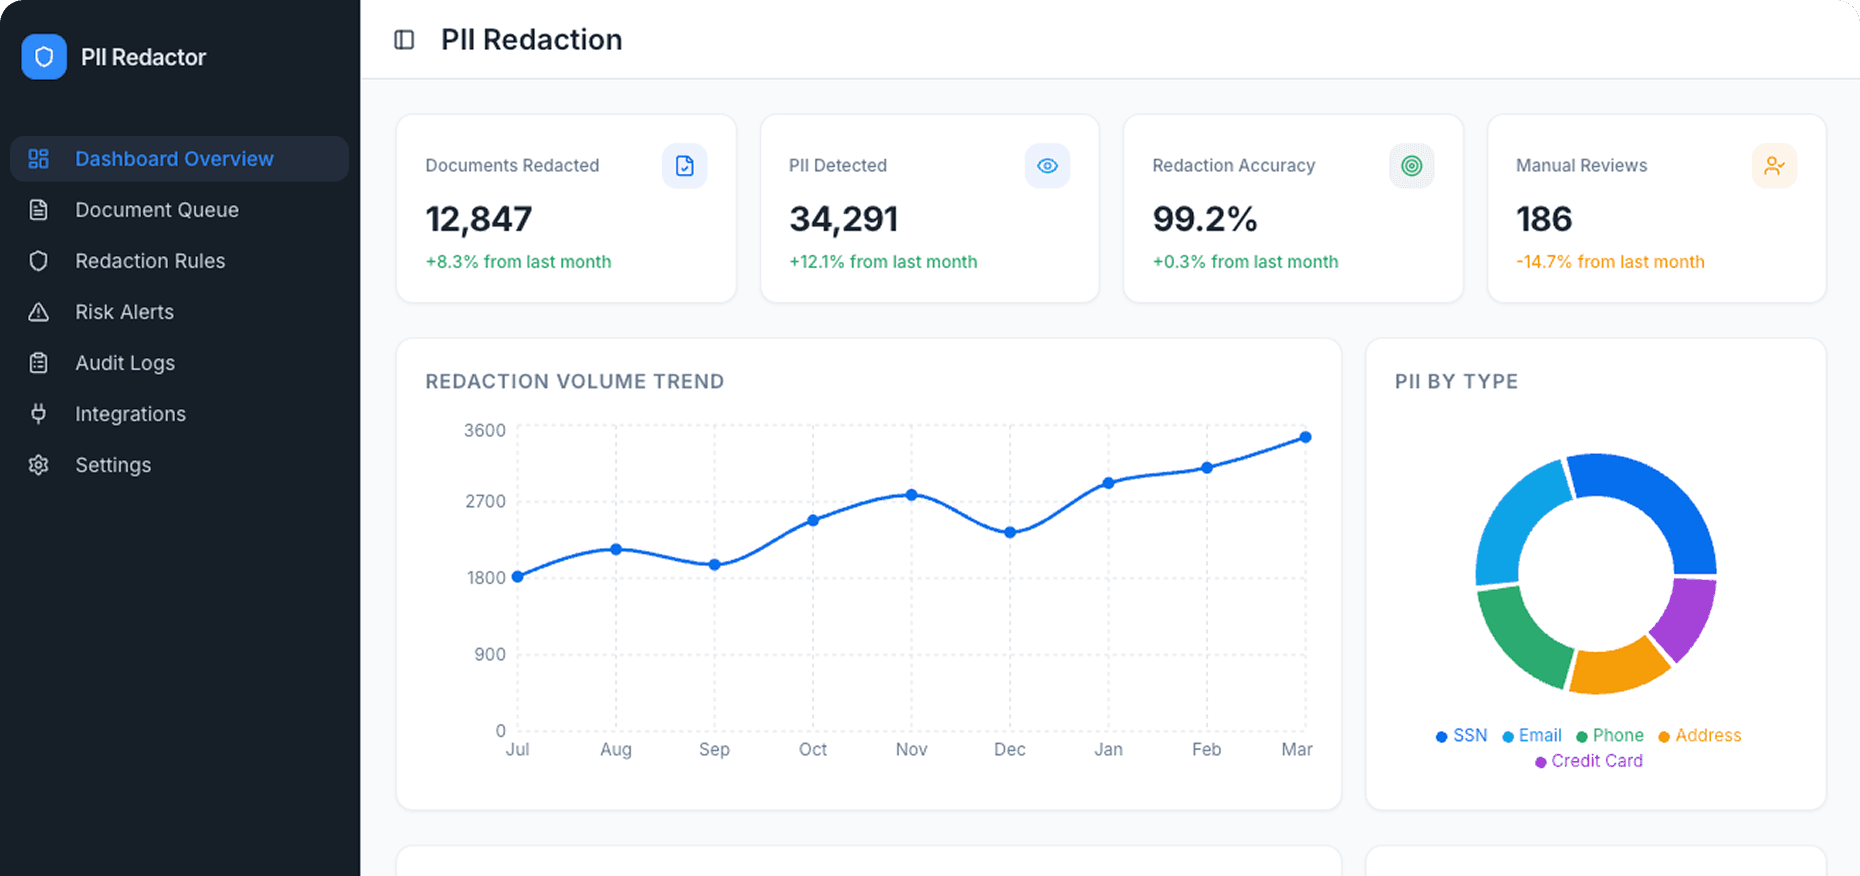Click the purple Credit Card donut segment
This screenshot has width=1860, height=876.
1686,618
